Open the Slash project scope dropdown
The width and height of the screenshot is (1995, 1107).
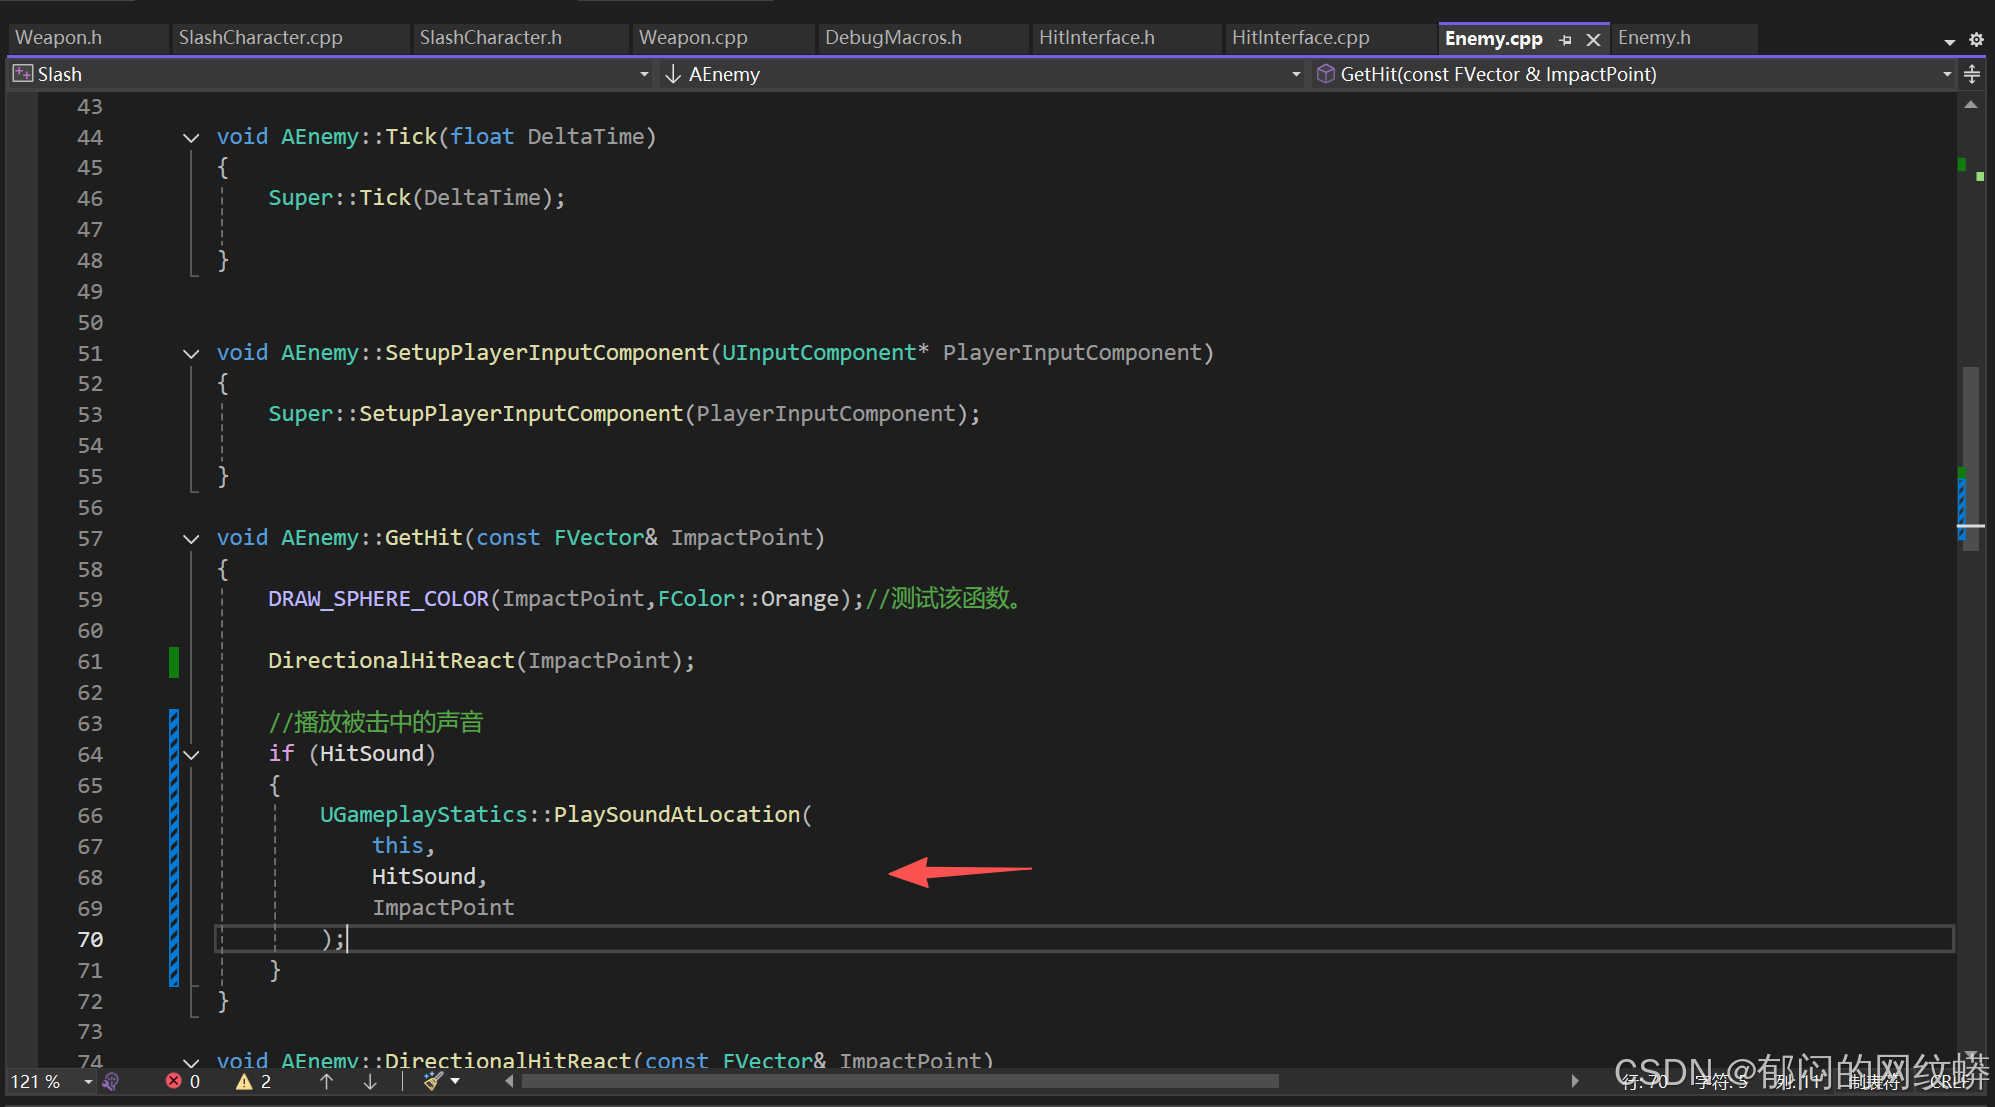[x=644, y=74]
